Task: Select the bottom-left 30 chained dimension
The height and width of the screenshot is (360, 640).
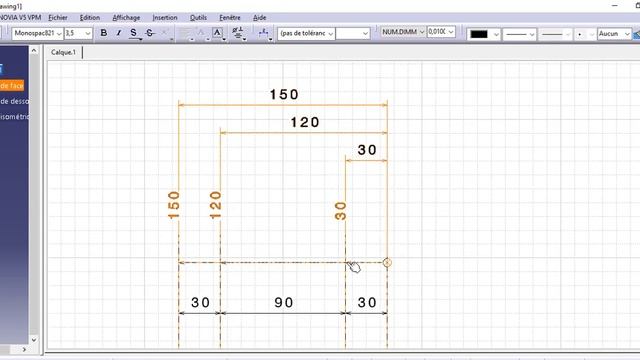Action: point(200,302)
